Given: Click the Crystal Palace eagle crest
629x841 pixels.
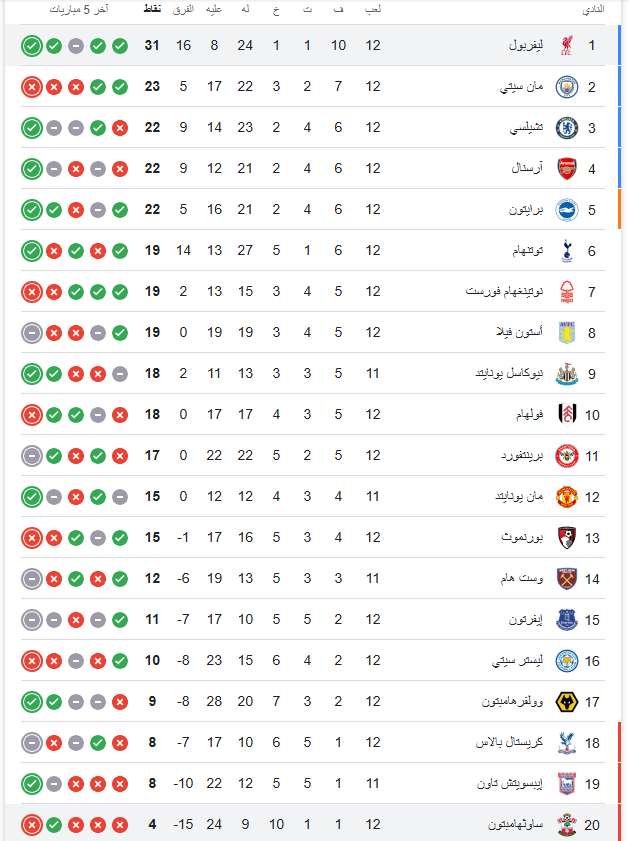Looking at the screenshot, I should point(567,743).
